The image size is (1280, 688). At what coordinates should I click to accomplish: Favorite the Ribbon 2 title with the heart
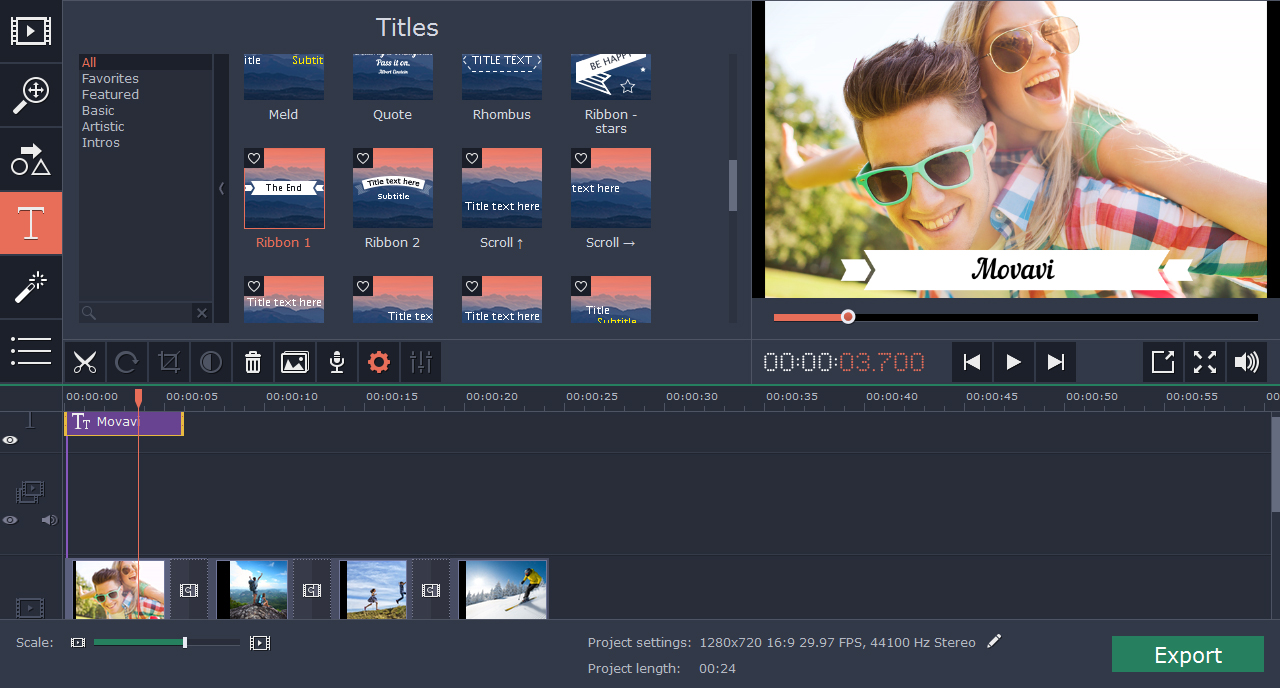(362, 158)
